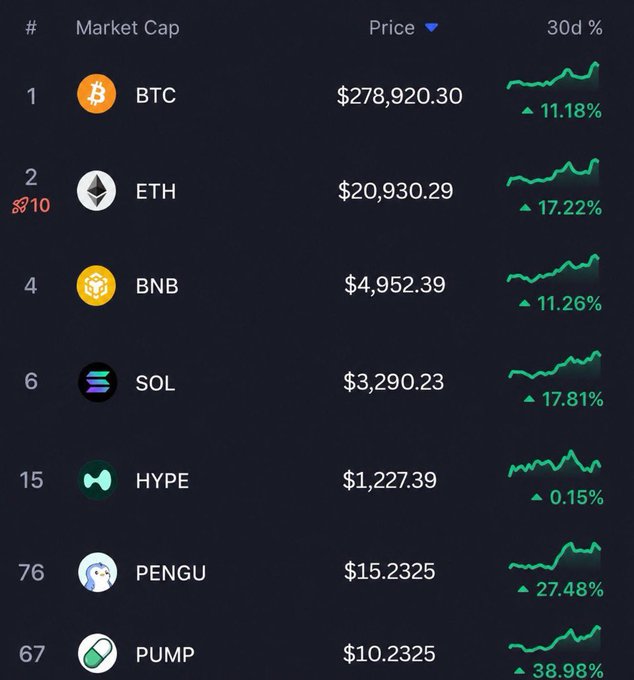Open the SOL coin name link
The height and width of the screenshot is (680, 634).
point(155,383)
